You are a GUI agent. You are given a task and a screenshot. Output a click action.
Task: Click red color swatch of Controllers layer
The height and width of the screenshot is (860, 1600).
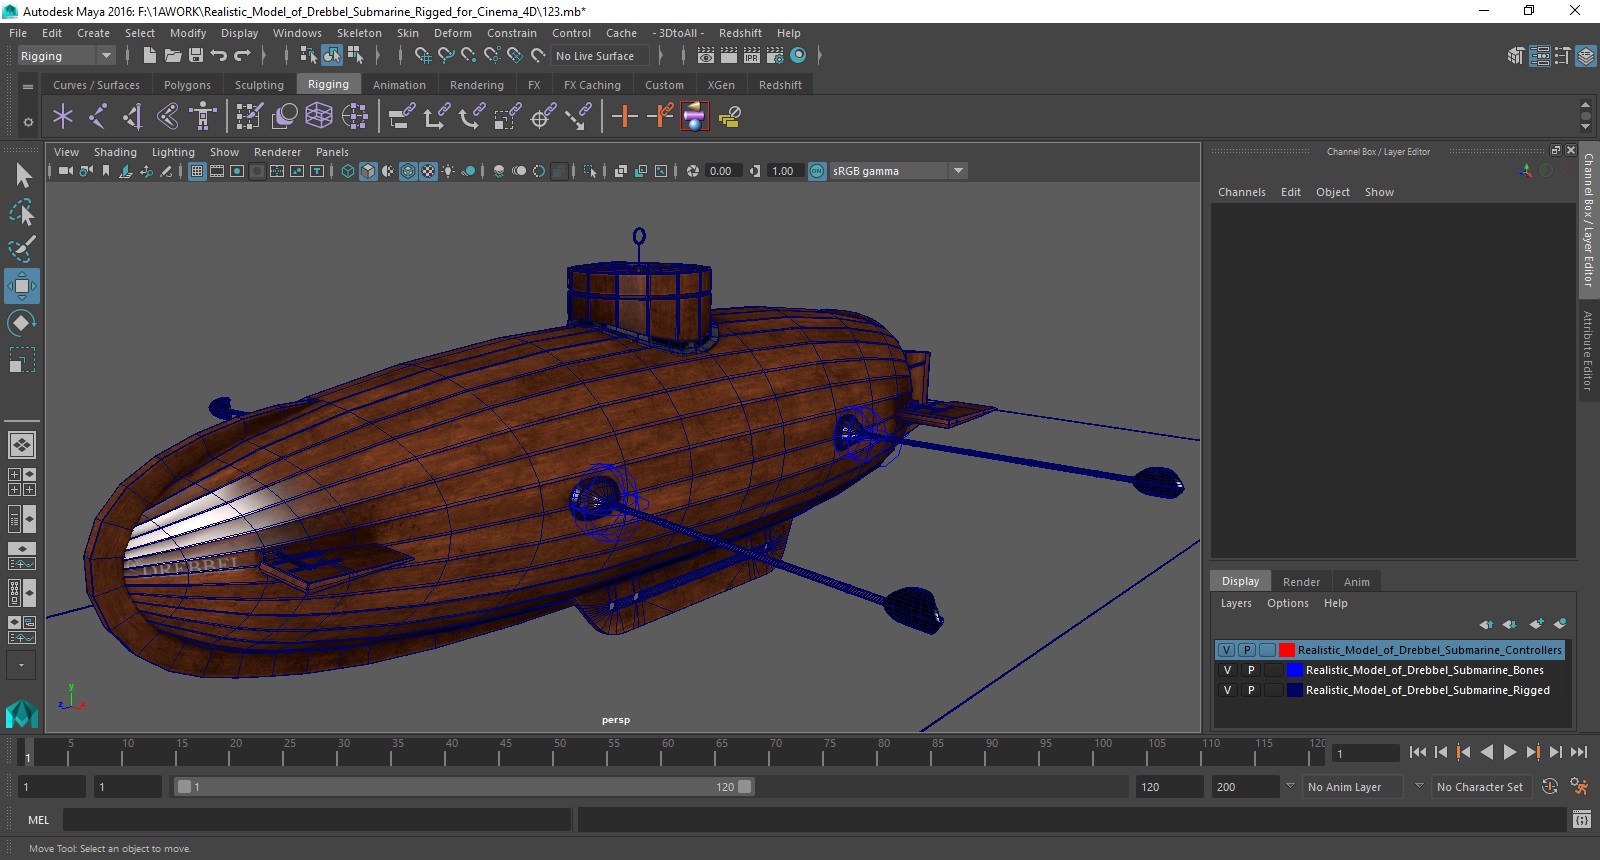(1287, 650)
